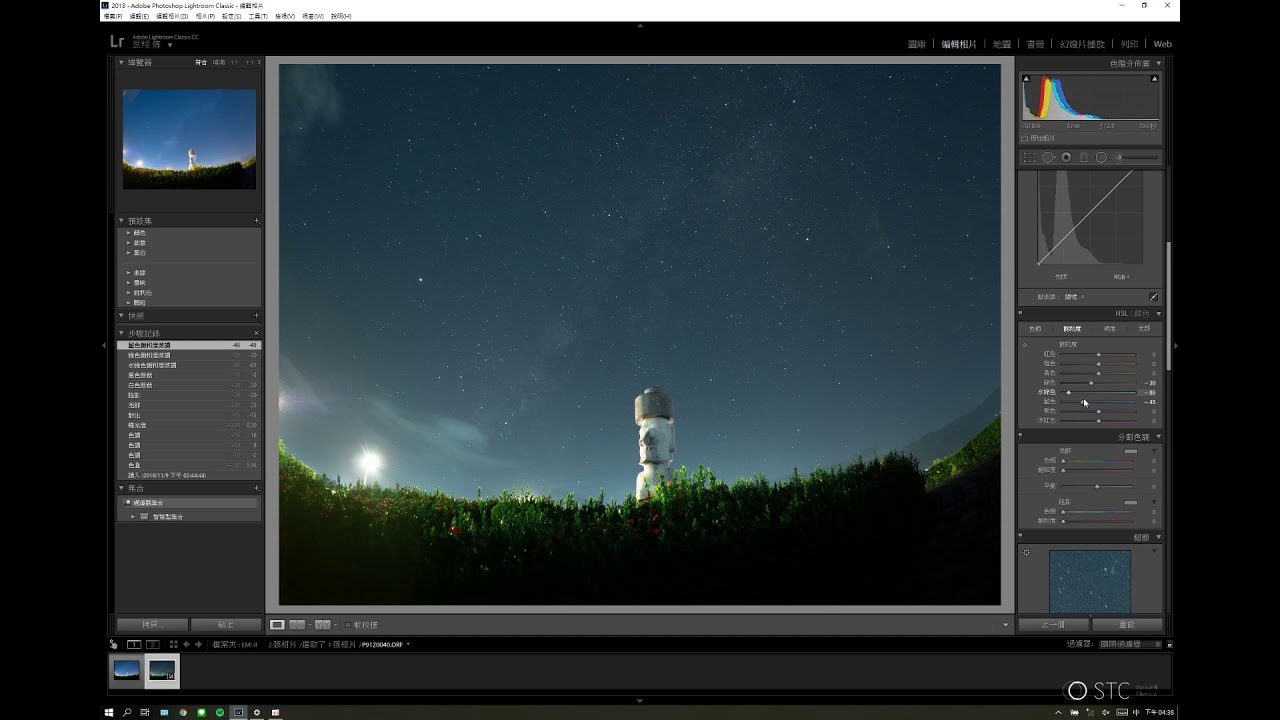
Task: Show grid view from filmstrip
Action: 173,644
